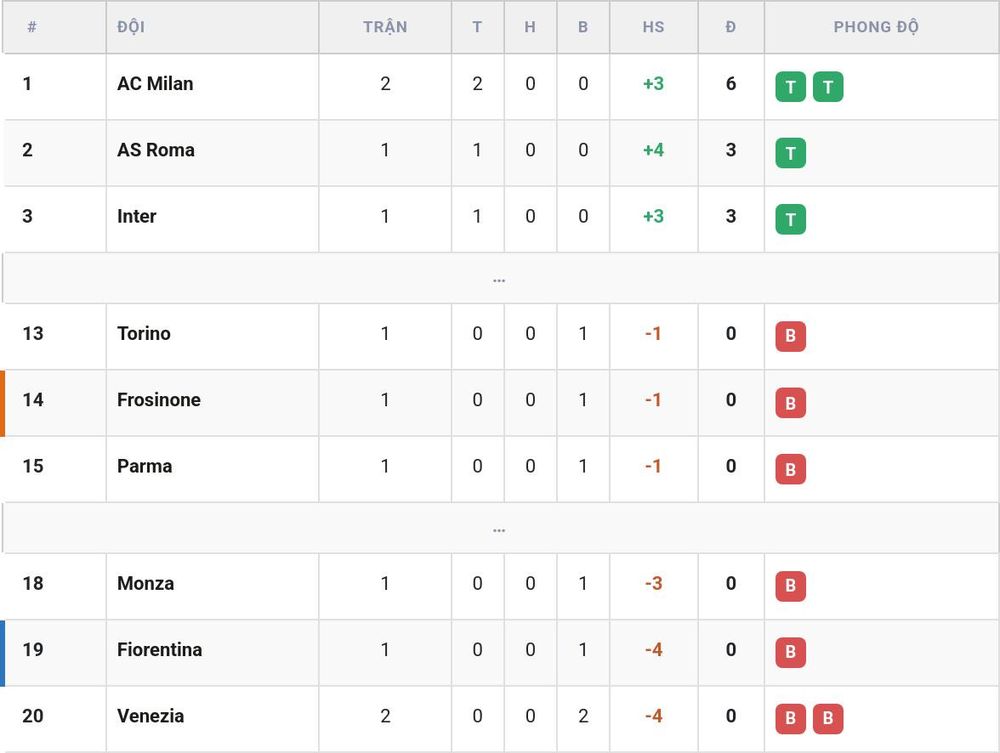Click Fiorentina's blue row marker

[3, 654]
